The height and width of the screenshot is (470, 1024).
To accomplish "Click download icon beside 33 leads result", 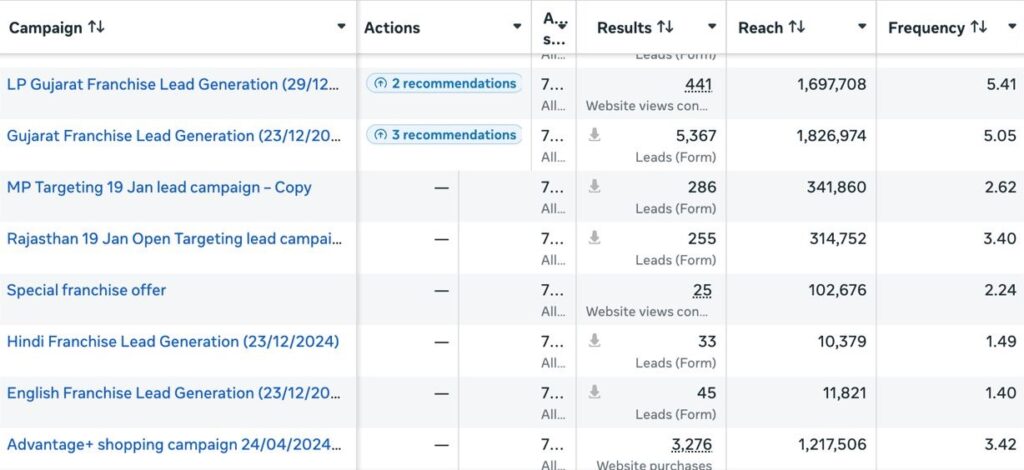I will point(594,341).
